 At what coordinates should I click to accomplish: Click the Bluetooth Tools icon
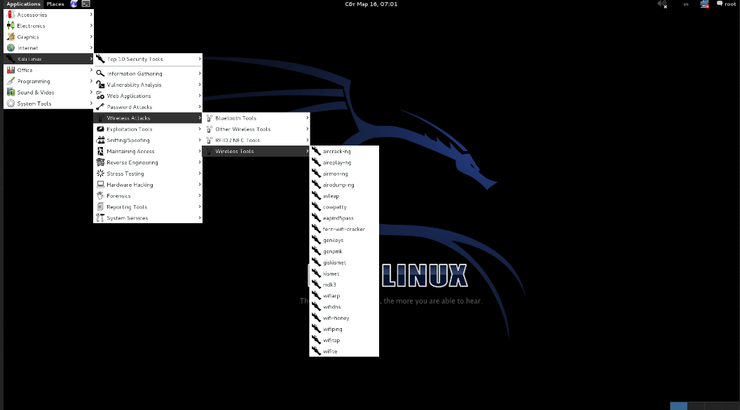[209, 118]
